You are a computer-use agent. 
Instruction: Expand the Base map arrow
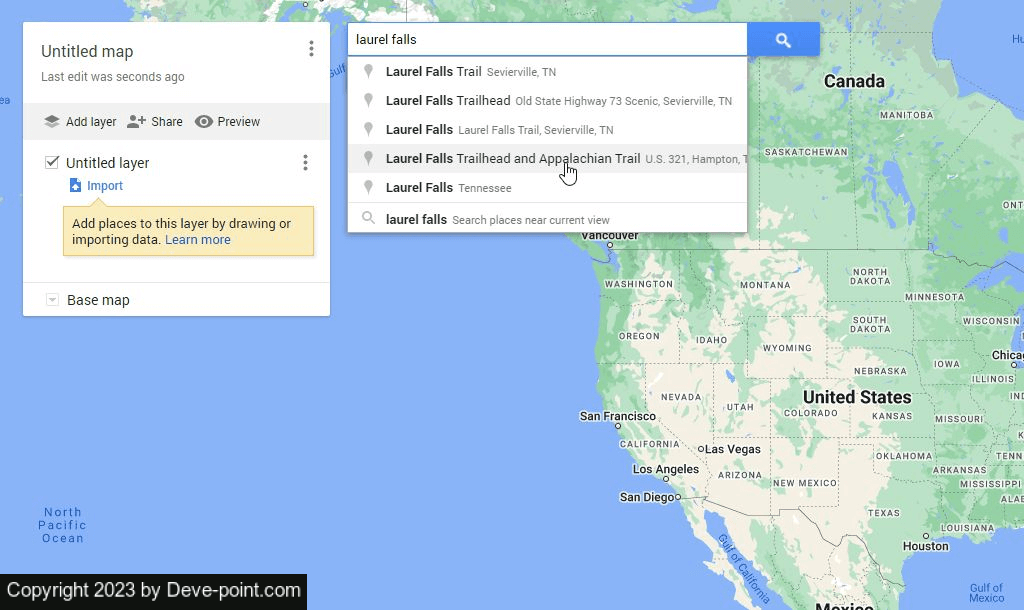coord(52,300)
